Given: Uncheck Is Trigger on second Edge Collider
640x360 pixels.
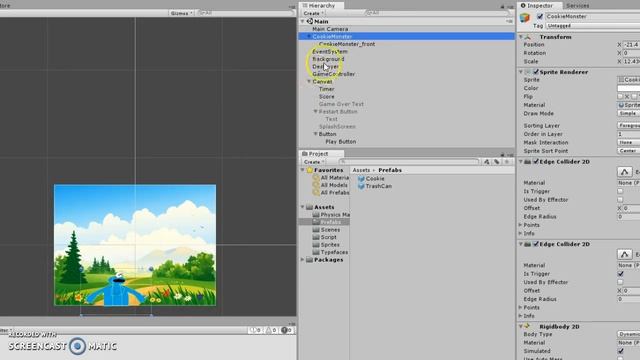Looking at the screenshot, I should tap(620, 274).
